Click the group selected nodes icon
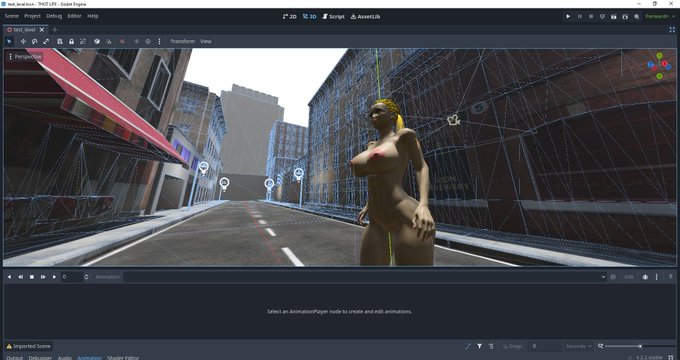Viewport: 680px width, 360px height. pos(83,41)
